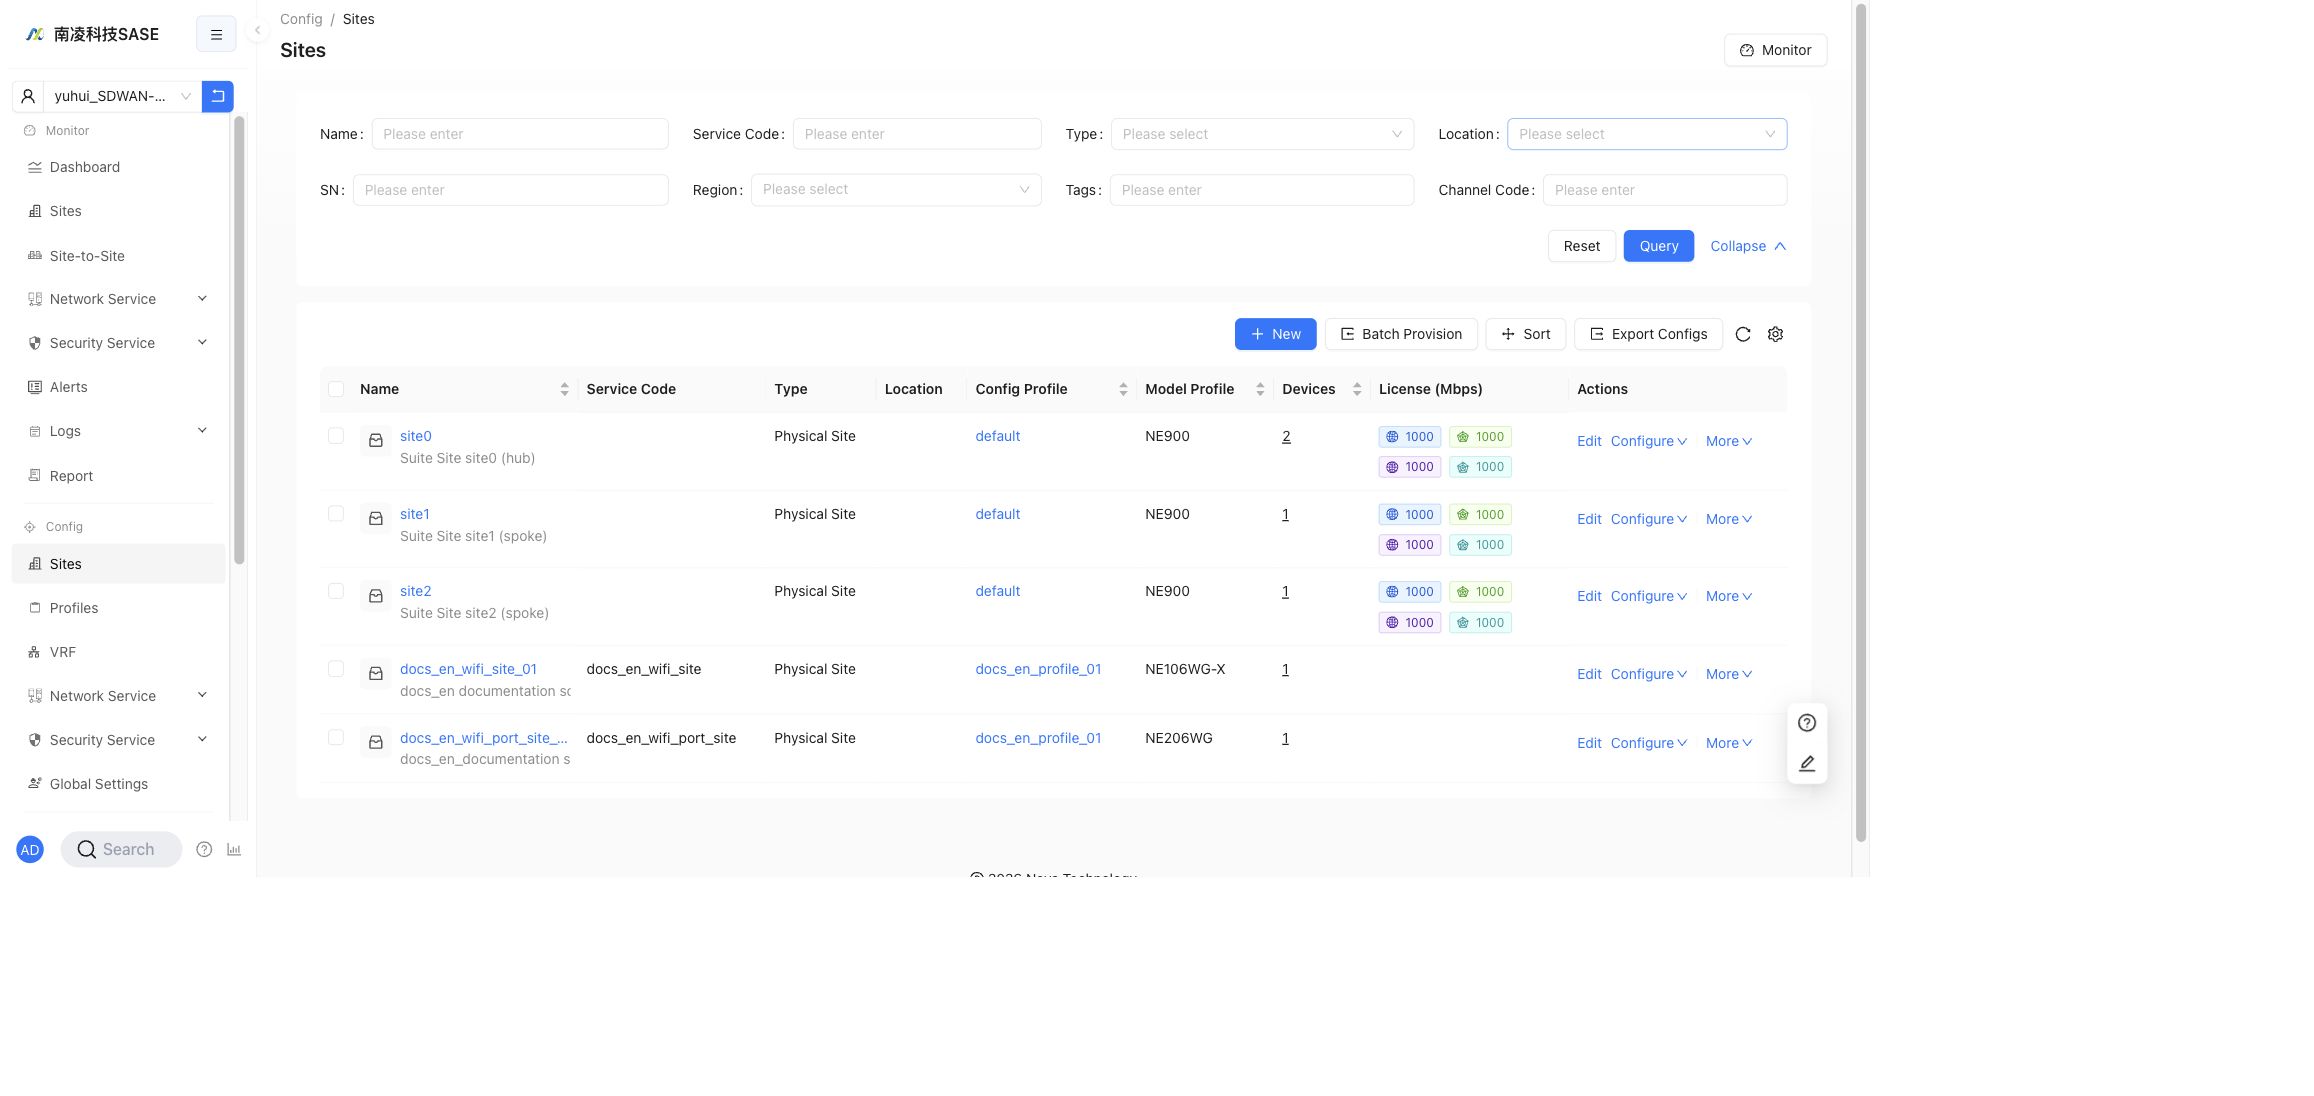The height and width of the screenshot is (1096, 2314).
Task: Sort by Devices column arrows
Action: click(1357, 389)
